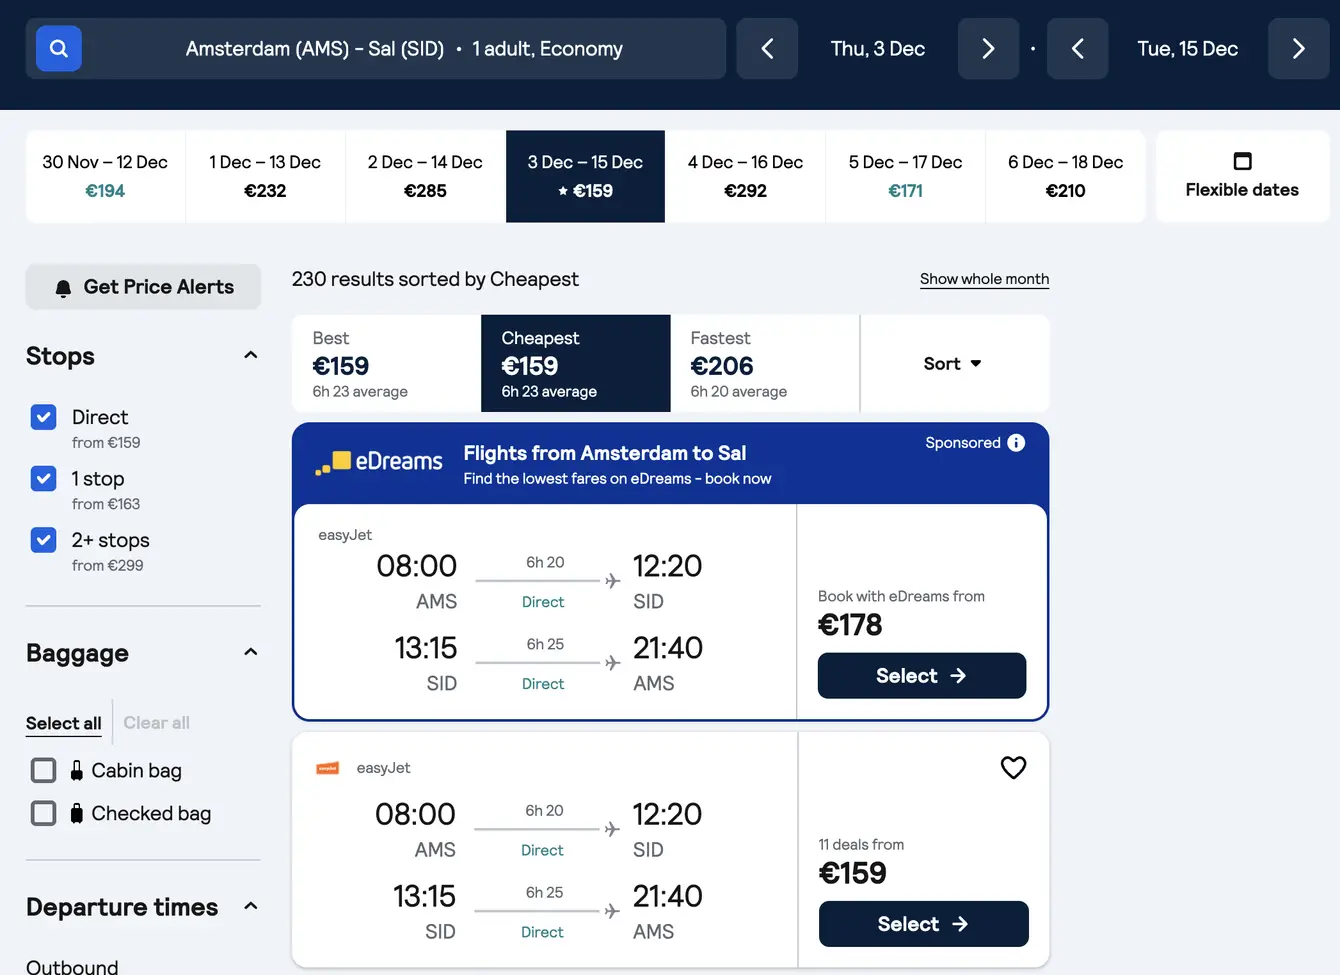This screenshot has width=1340, height=975.
Task: Switch to the Cheapest results tab
Action: click(576, 363)
